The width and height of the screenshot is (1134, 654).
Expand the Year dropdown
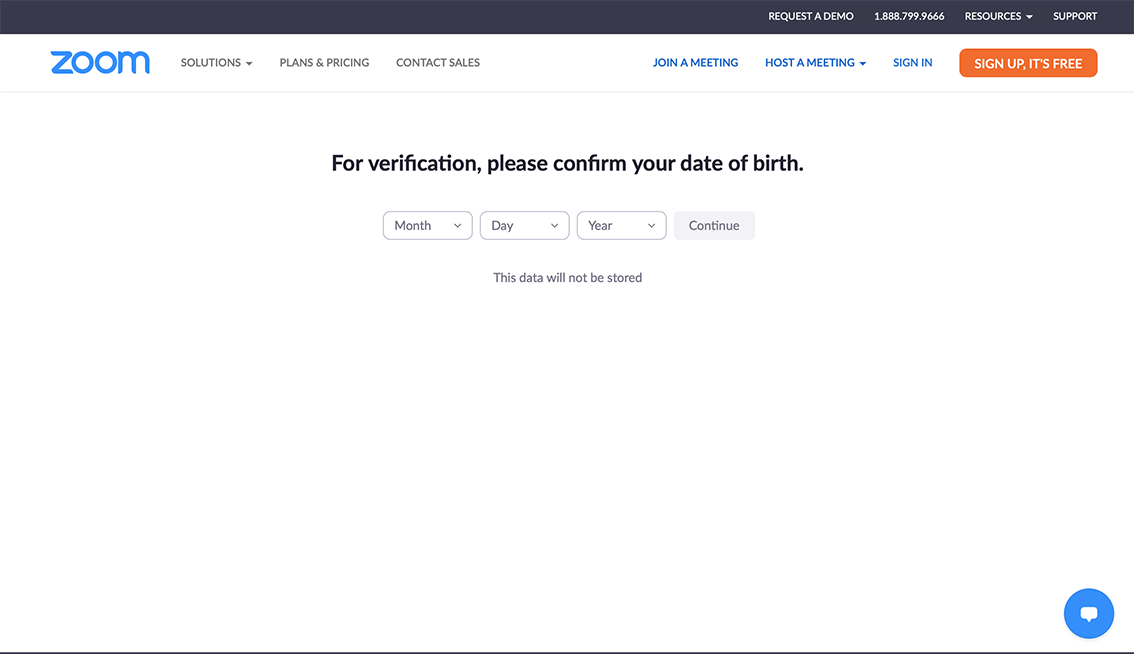621,225
